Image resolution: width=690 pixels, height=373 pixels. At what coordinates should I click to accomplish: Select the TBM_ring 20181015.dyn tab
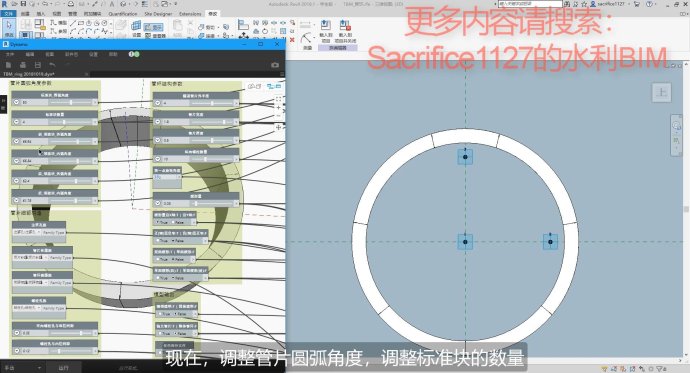tap(29, 74)
